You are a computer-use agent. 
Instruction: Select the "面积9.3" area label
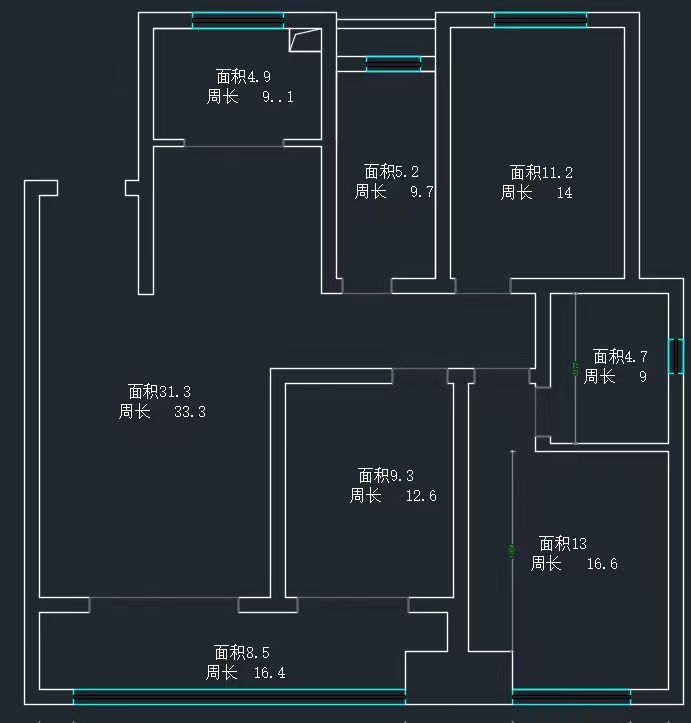[x=386, y=475]
